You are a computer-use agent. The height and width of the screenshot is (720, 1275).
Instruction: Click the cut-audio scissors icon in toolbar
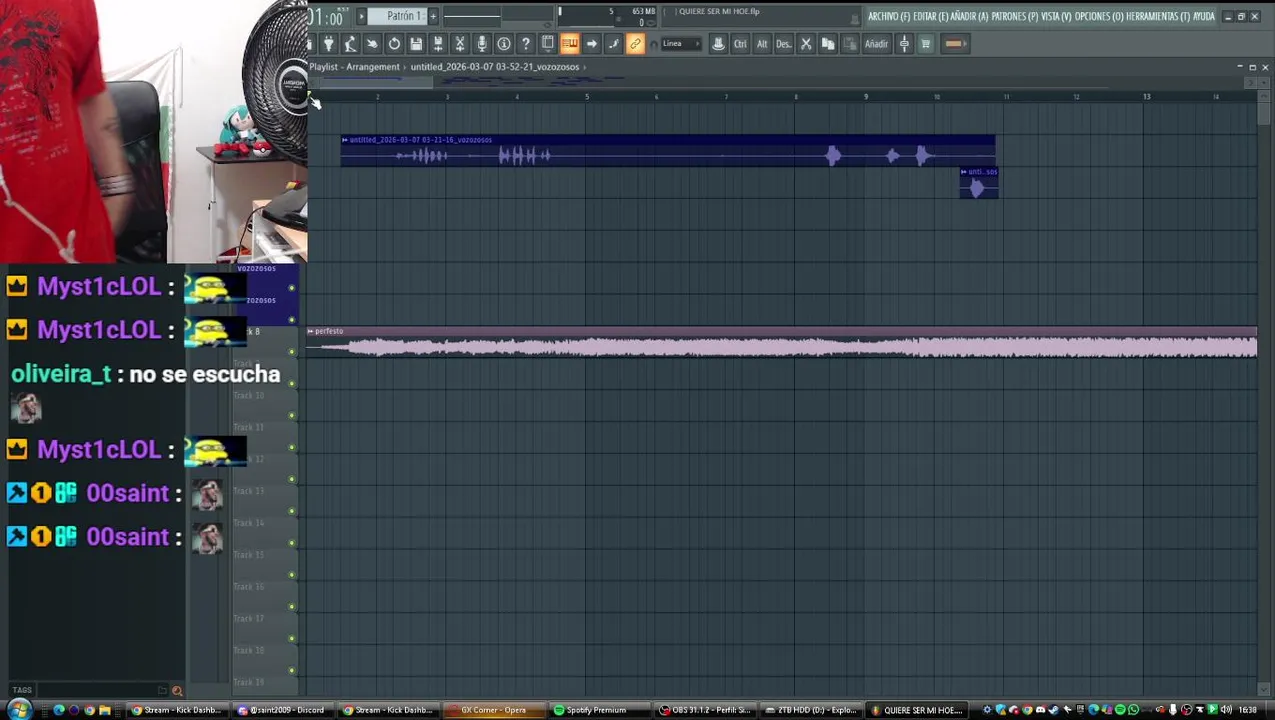tap(460, 44)
